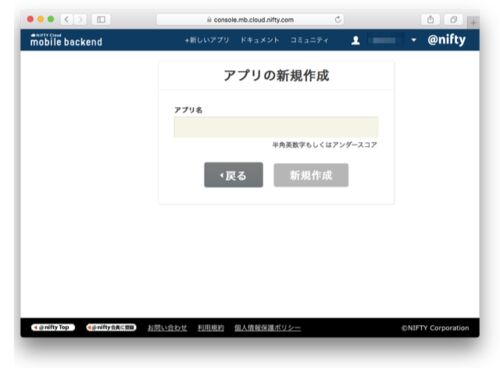Click the console.mb.cloud.nifty.com address bar
This screenshot has width=500, height=368.
[250, 20]
